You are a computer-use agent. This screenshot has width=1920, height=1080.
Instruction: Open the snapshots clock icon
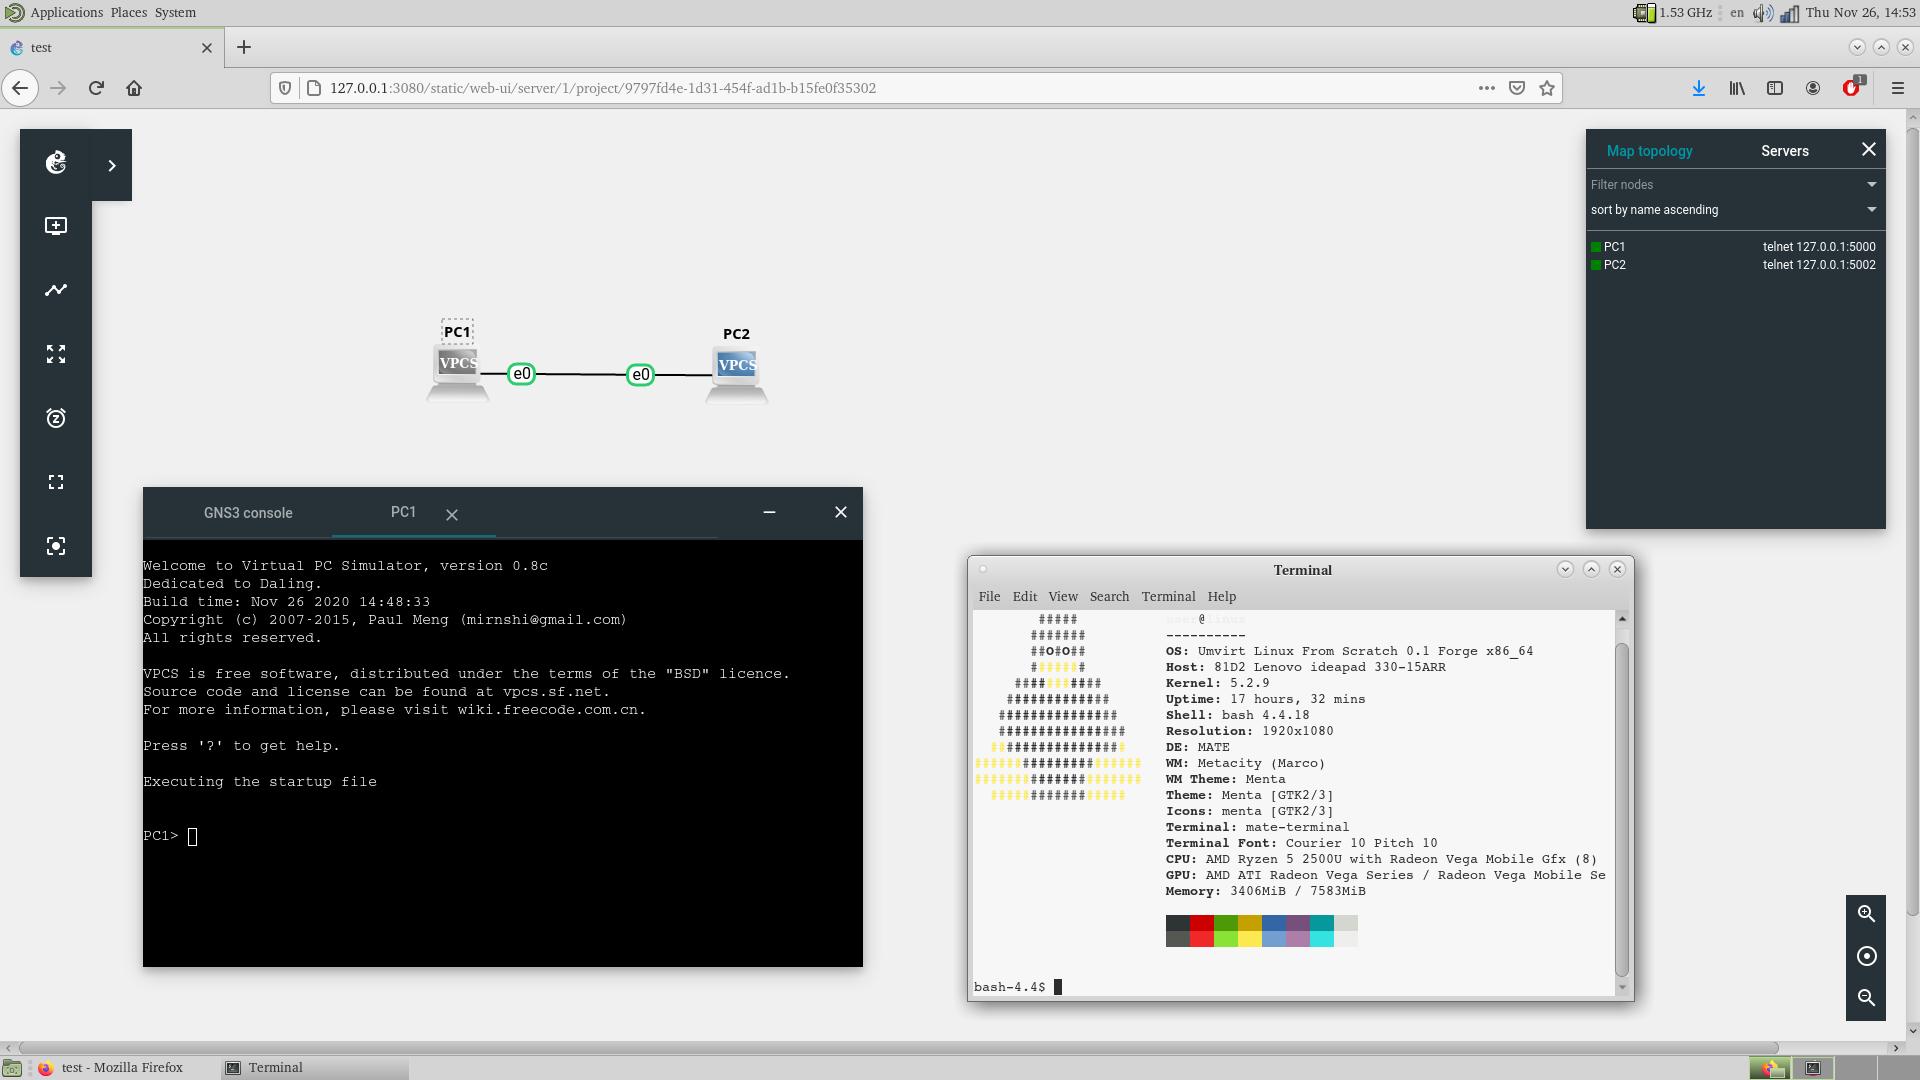(x=56, y=418)
